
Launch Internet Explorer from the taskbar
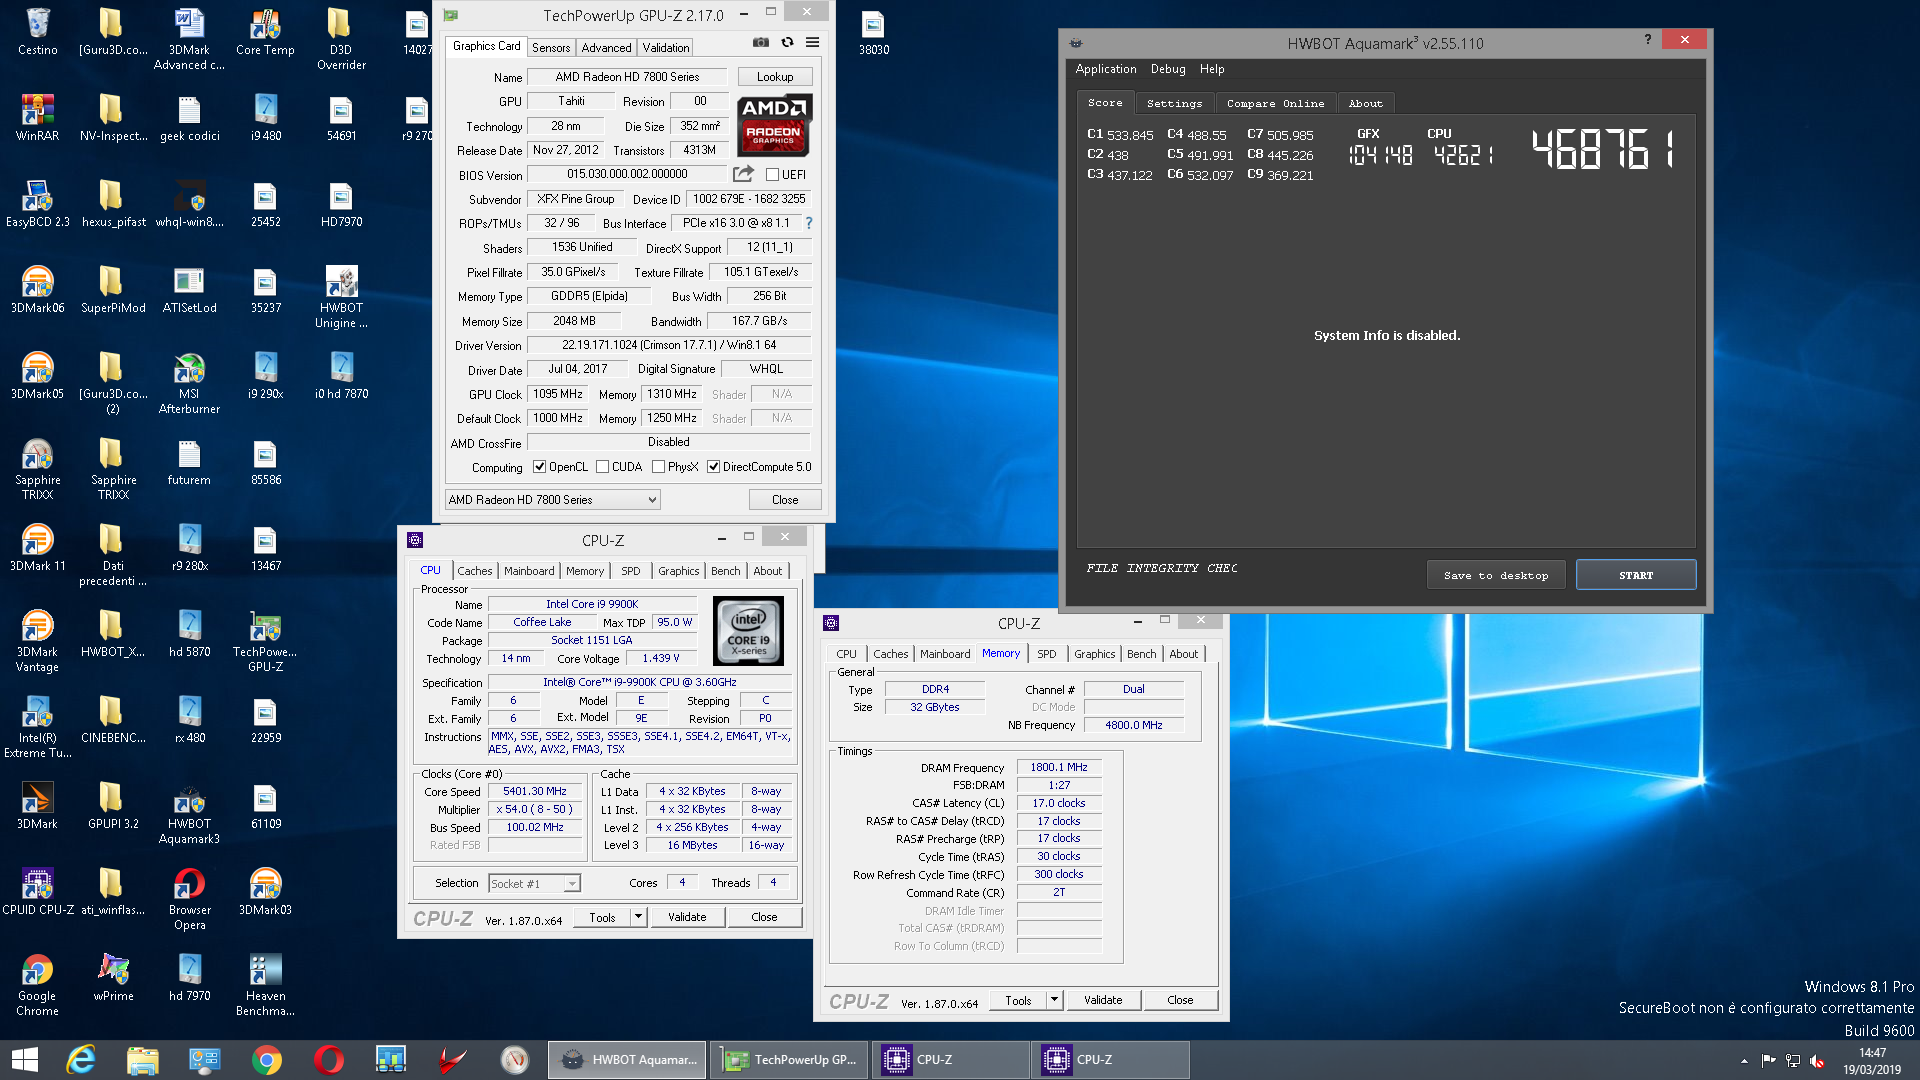pos(80,1060)
